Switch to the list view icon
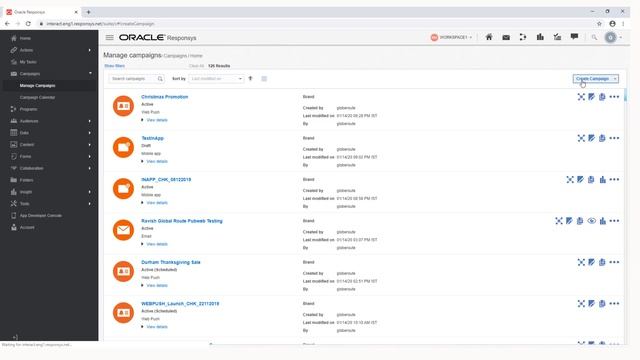Screen dimensions: 640x360 tap(264, 79)
